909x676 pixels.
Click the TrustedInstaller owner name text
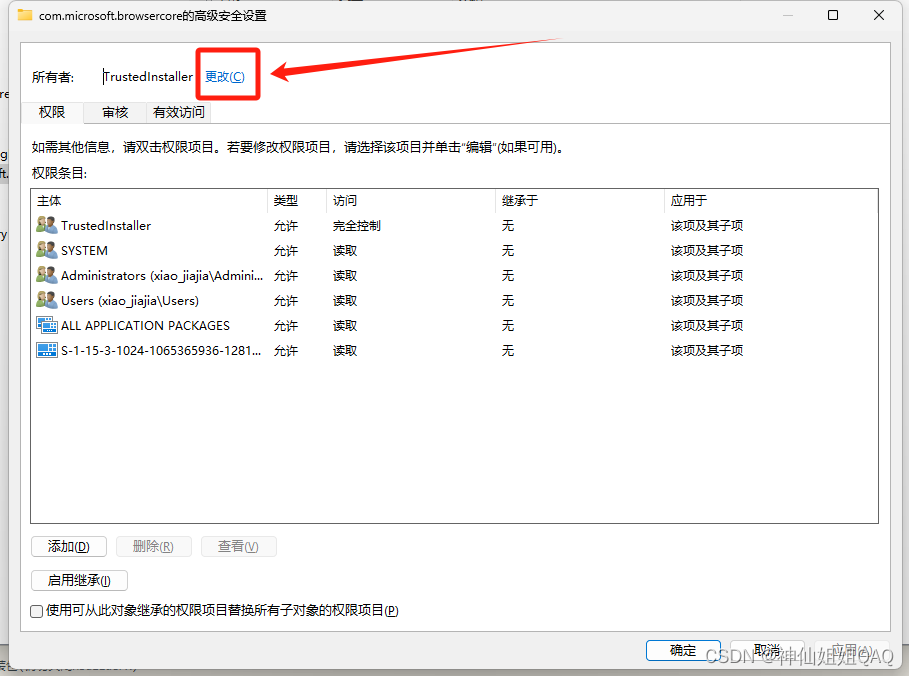148,76
